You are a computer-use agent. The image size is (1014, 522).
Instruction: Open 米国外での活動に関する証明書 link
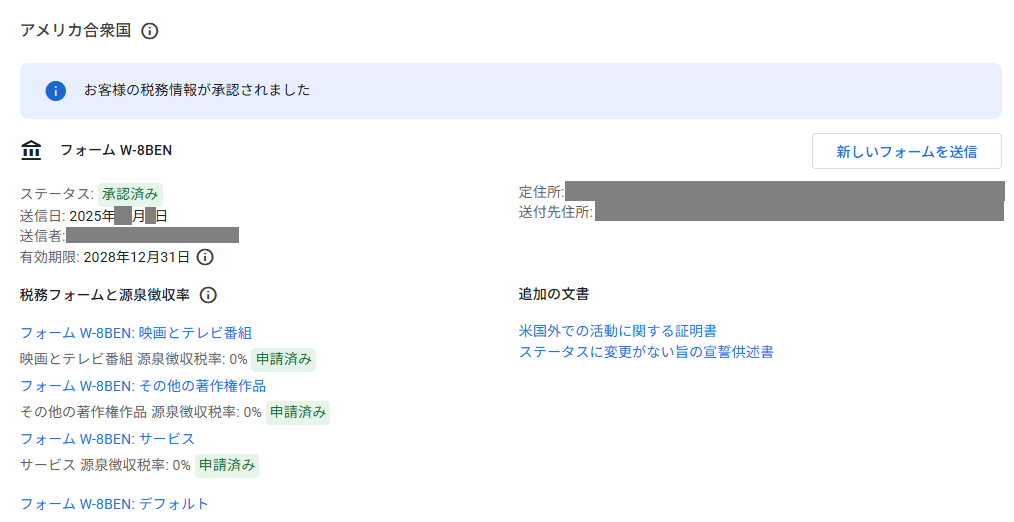[x=617, y=331]
